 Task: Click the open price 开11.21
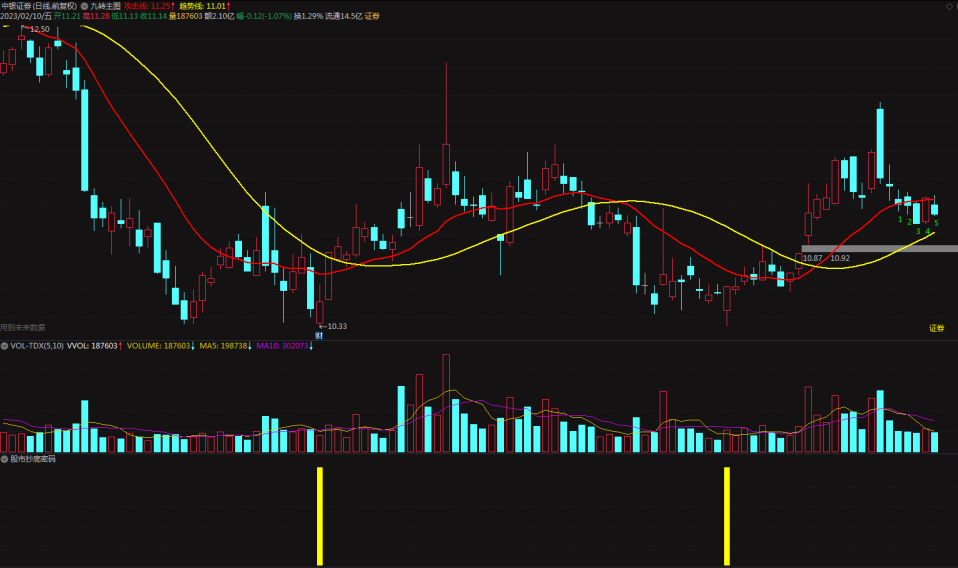pos(67,16)
